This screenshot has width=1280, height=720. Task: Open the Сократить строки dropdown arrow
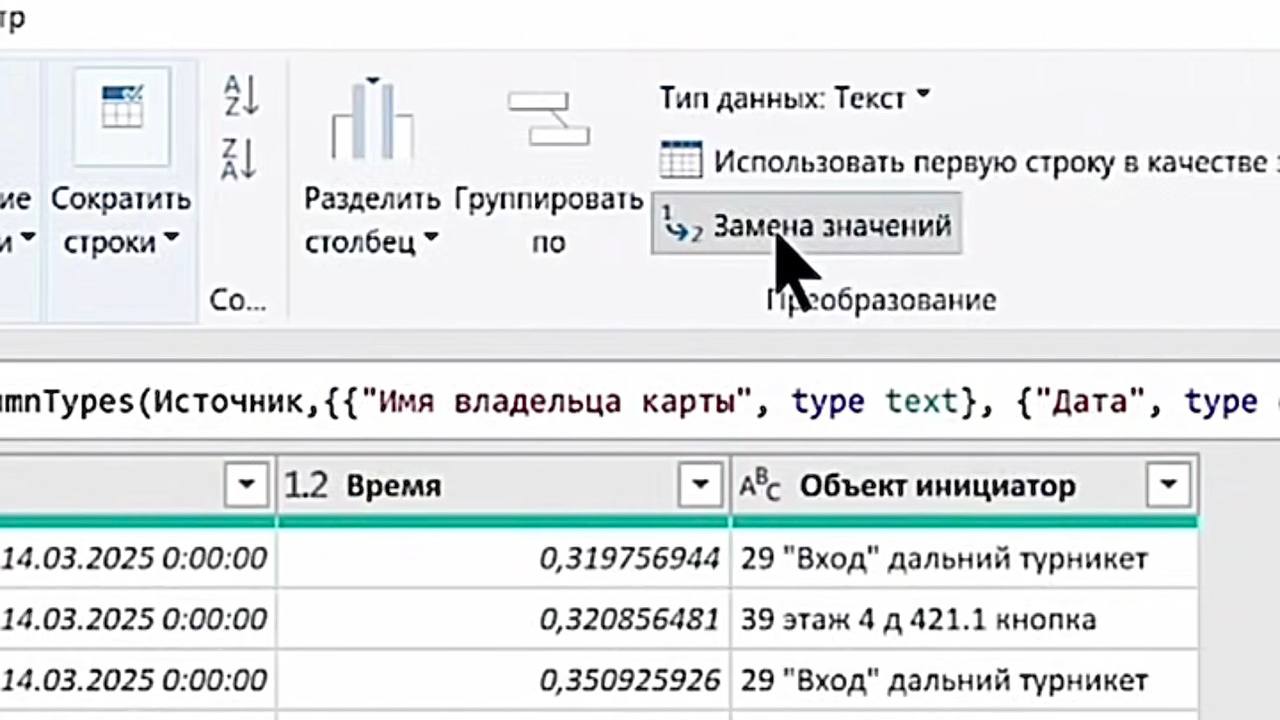171,240
